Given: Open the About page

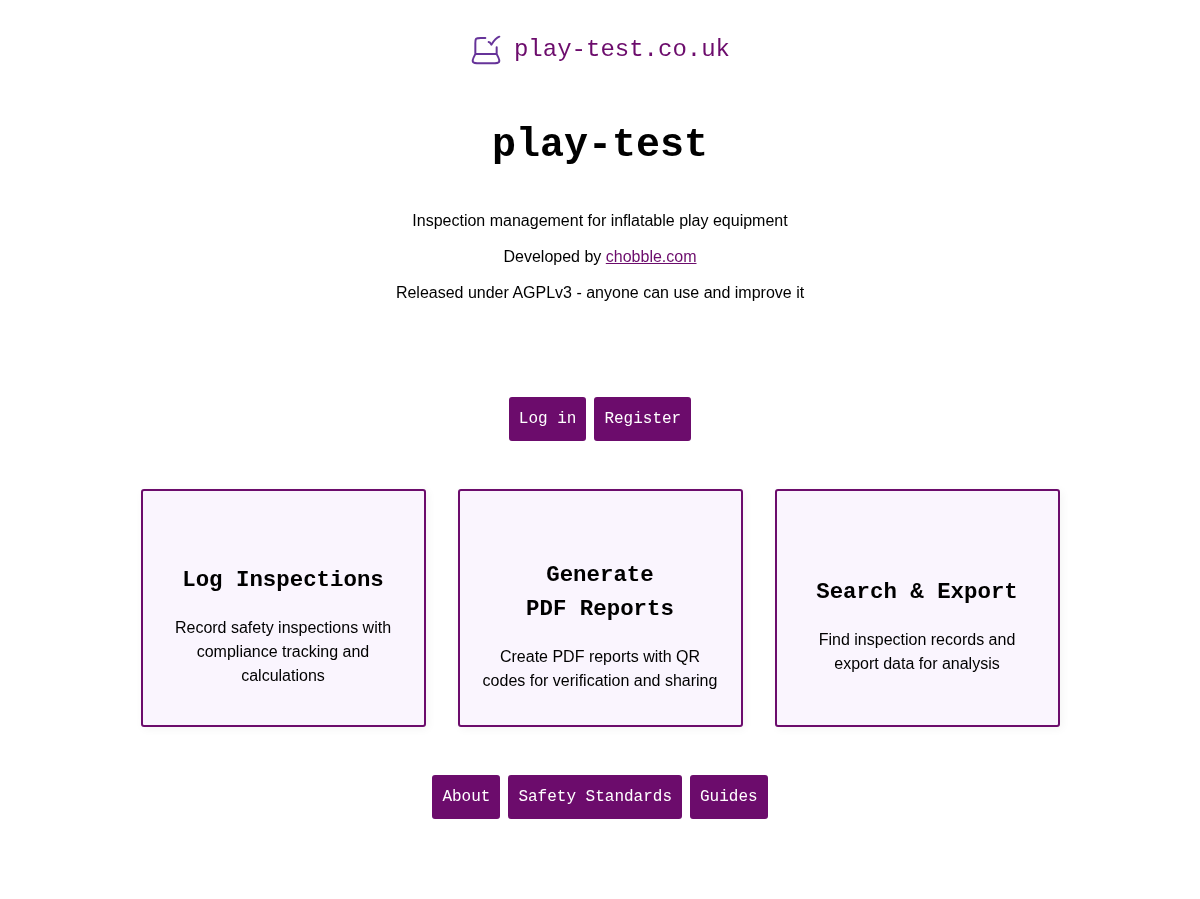Looking at the screenshot, I should 466,796.
